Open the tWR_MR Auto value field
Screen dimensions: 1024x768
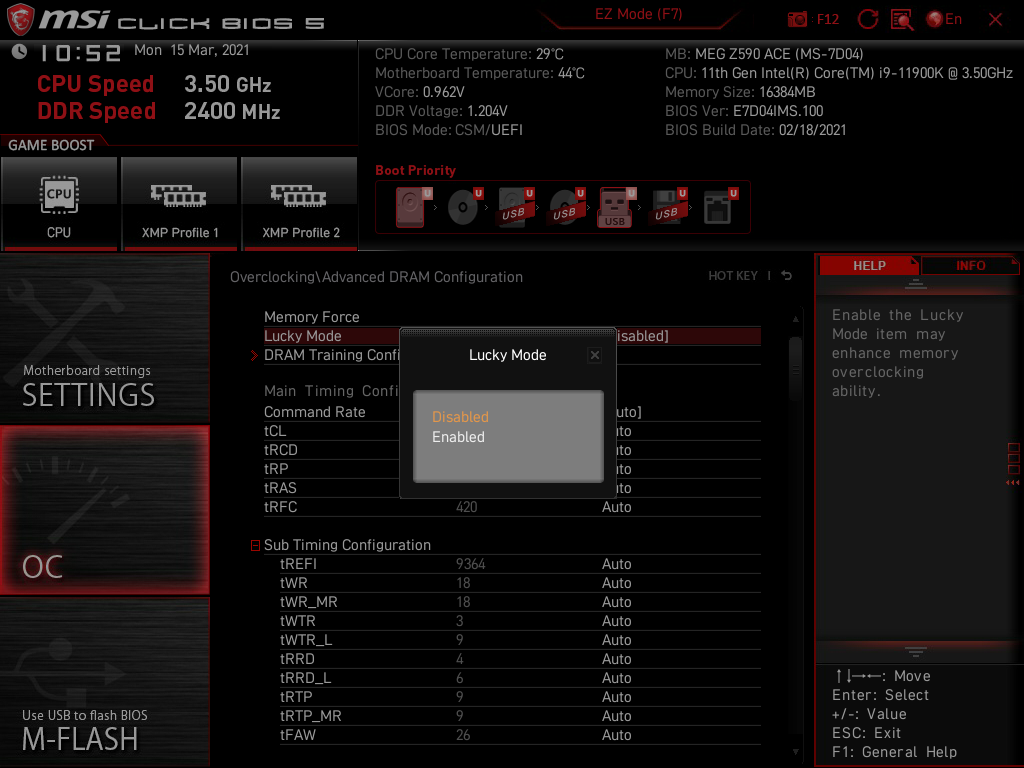tap(616, 601)
